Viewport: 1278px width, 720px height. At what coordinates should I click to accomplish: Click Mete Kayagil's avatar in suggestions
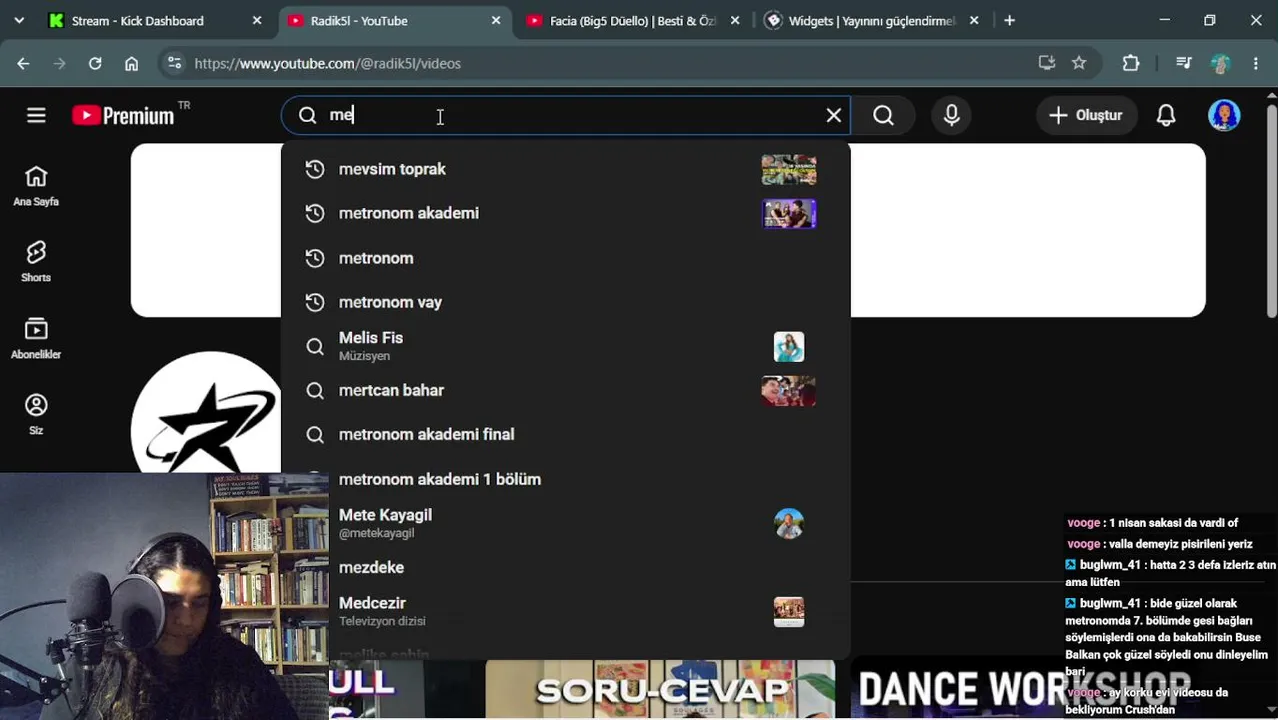pos(789,523)
